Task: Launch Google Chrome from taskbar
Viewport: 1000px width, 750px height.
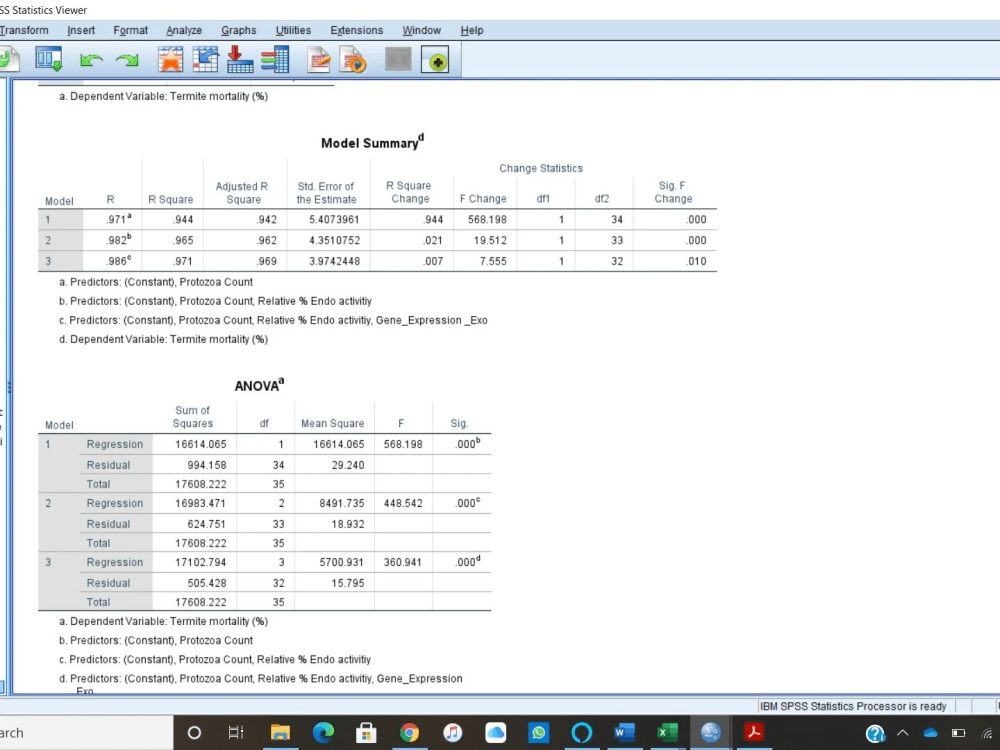Action: click(x=409, y=733)
